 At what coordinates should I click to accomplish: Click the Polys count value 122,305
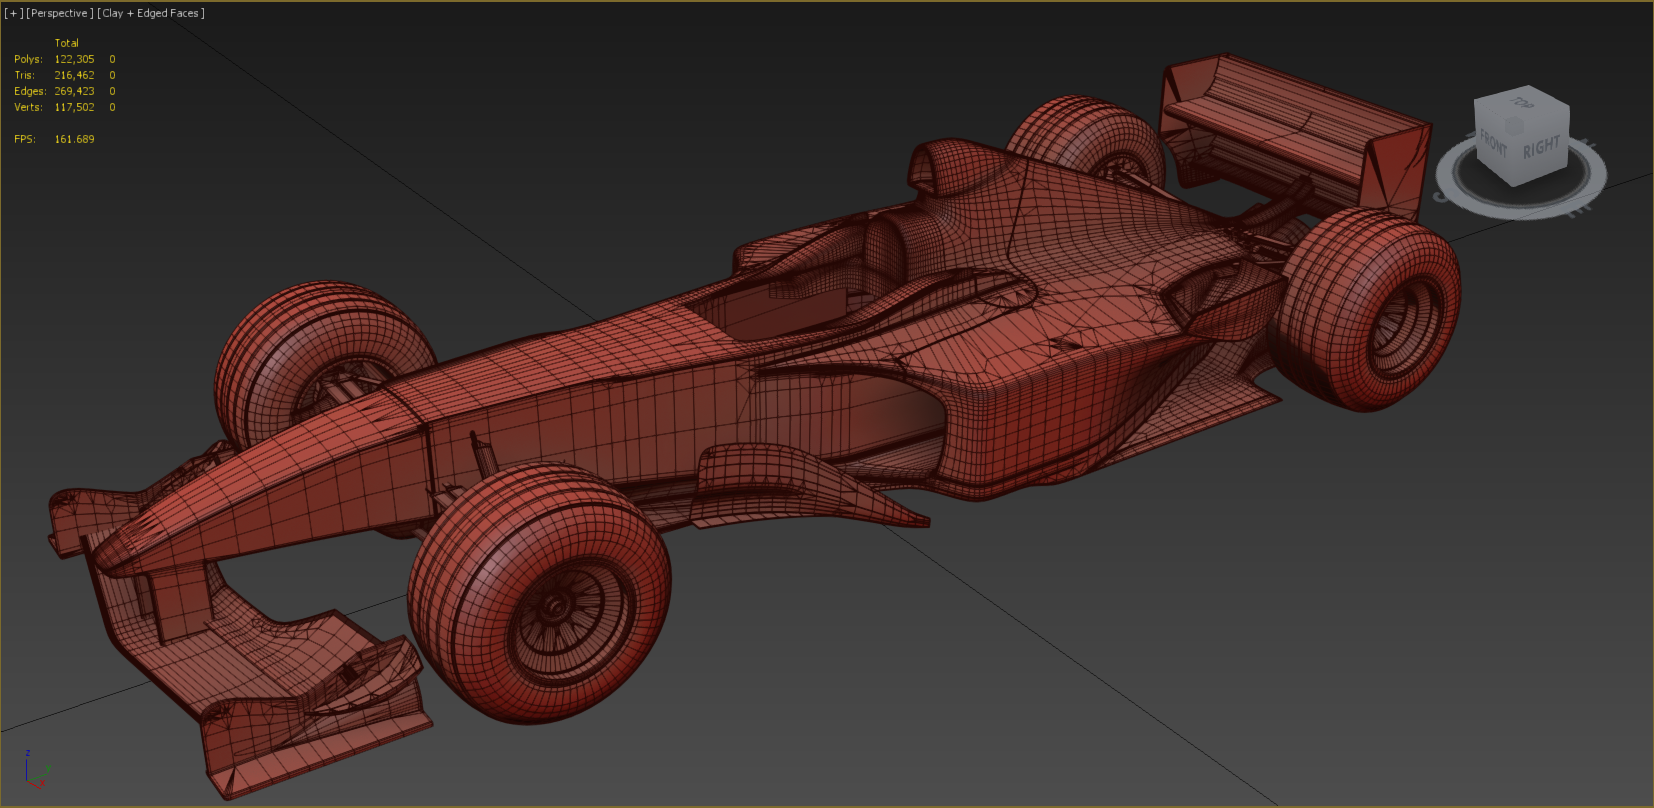74,59
